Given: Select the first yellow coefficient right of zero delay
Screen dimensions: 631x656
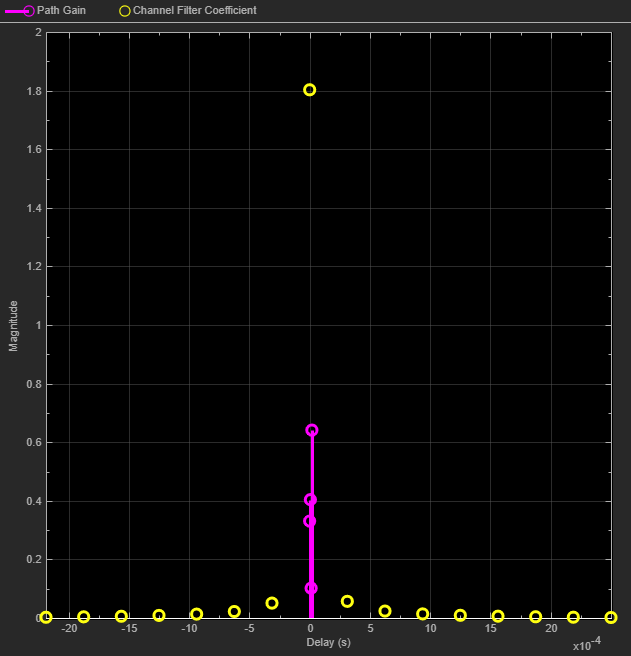Looking at the screenshot, I should pos(347,601).
